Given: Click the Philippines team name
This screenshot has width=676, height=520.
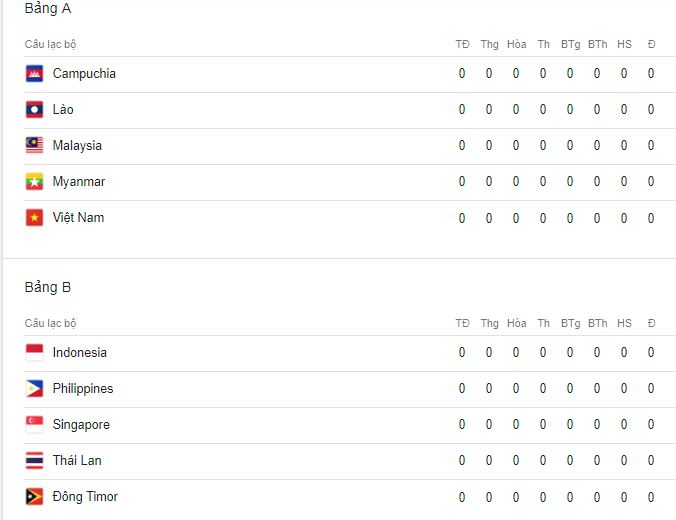Looking at the screenshot, I should point(83,389).
